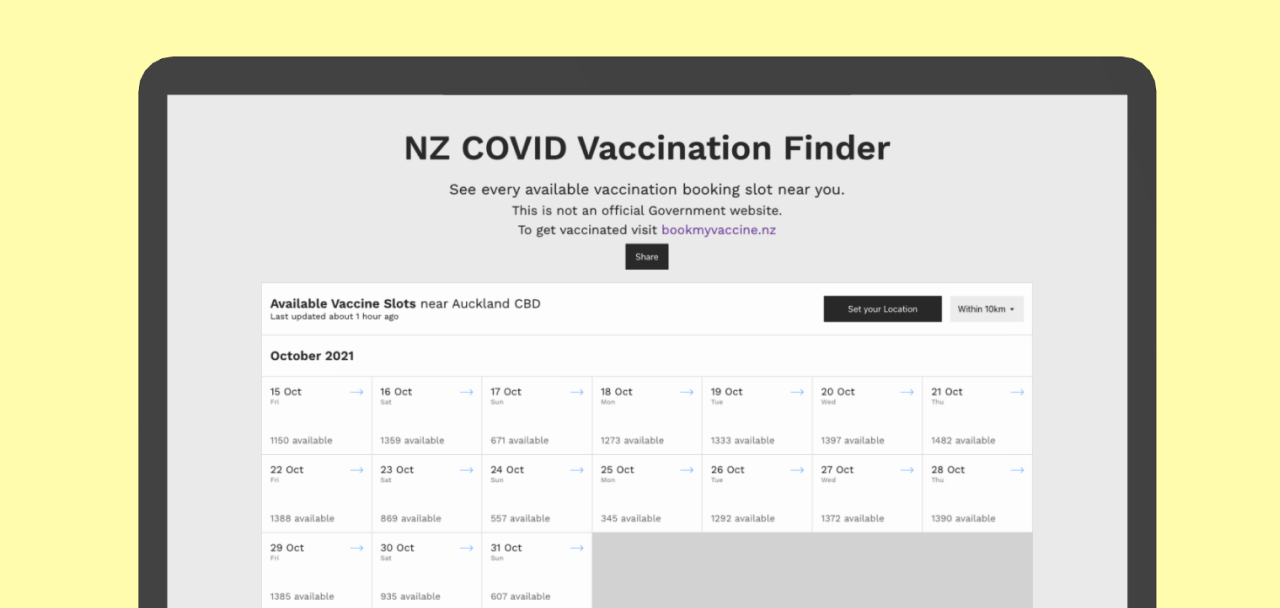
Task: Click the Set your Location button
Action: point(882,309)
